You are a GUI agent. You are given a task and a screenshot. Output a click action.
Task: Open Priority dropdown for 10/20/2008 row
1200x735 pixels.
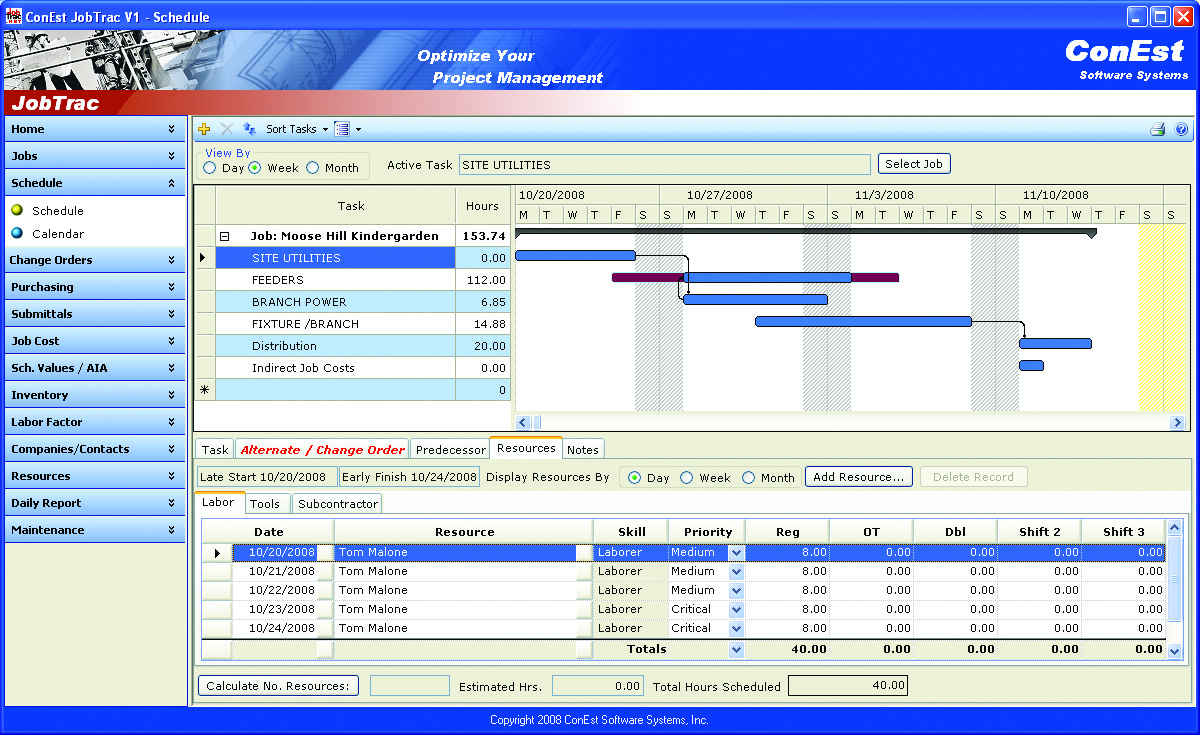[x=737, y=553]
